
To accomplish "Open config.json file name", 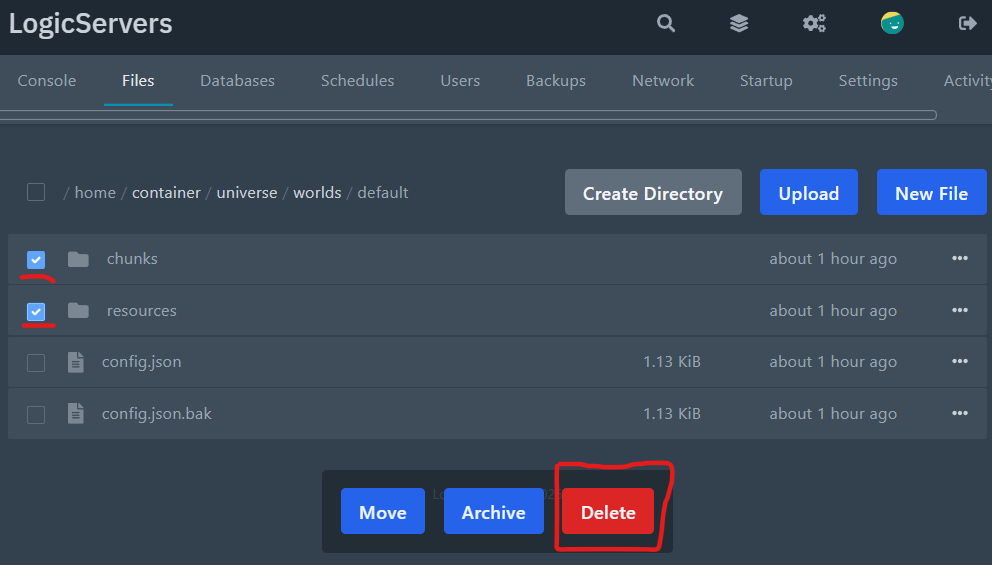I will click(142, 362).
